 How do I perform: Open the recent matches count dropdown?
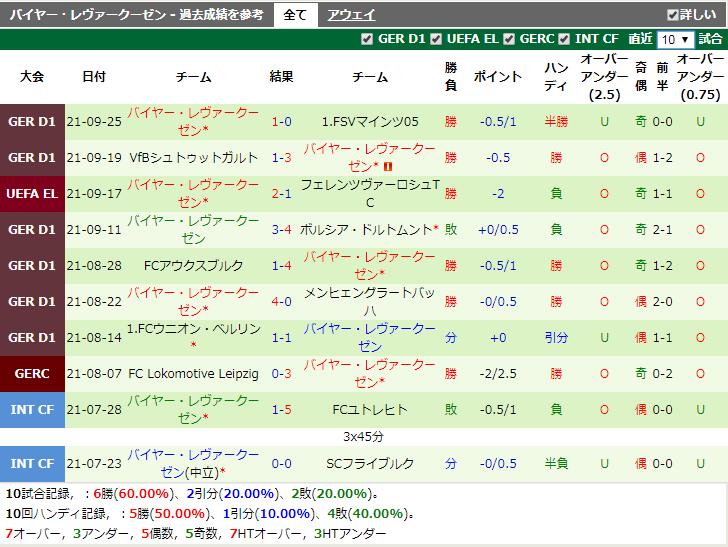(676, 39)
